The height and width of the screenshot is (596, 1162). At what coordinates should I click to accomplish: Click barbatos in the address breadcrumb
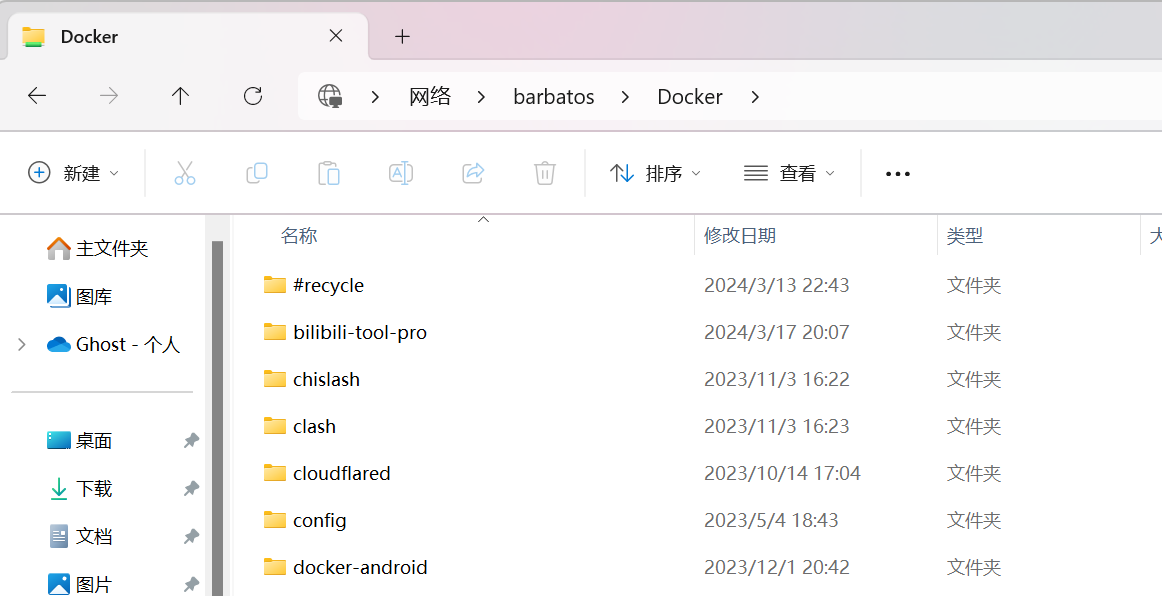coord(554,97)
